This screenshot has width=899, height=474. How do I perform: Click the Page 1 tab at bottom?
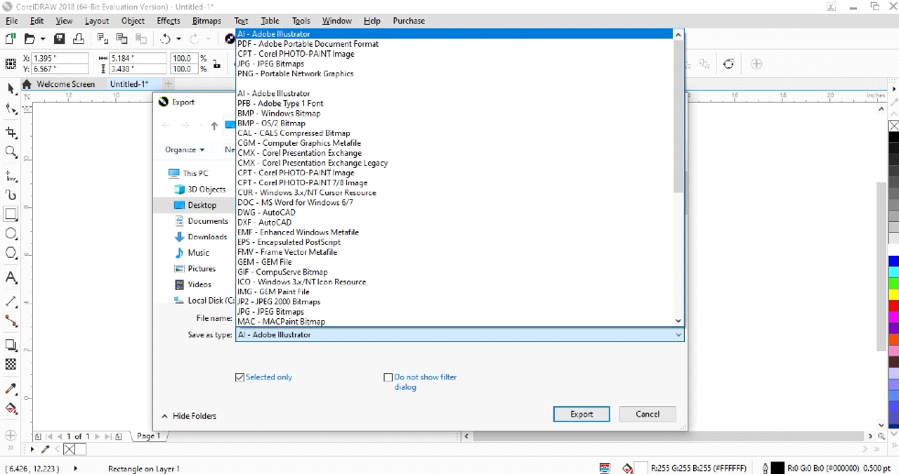[x=148, y=436]
